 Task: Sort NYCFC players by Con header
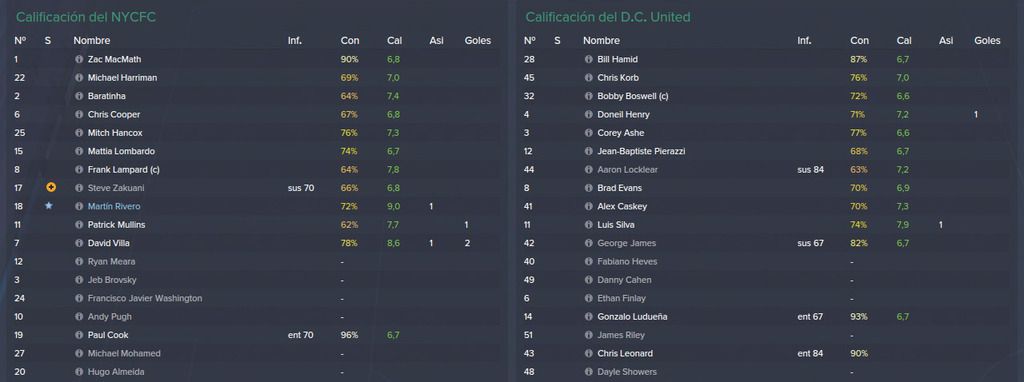click(349, 40)
